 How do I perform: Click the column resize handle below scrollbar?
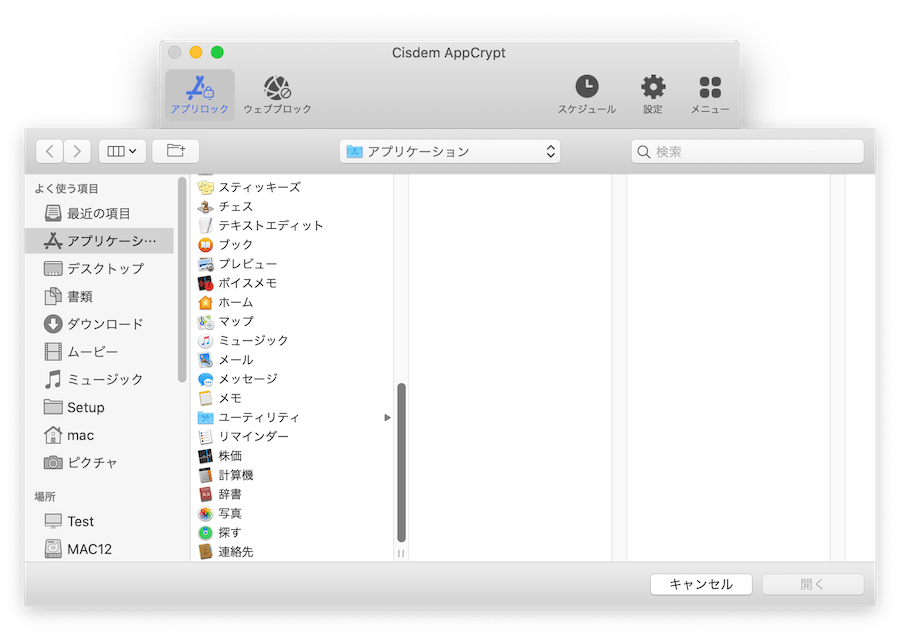pyautogui.click(x=401, y=553)
